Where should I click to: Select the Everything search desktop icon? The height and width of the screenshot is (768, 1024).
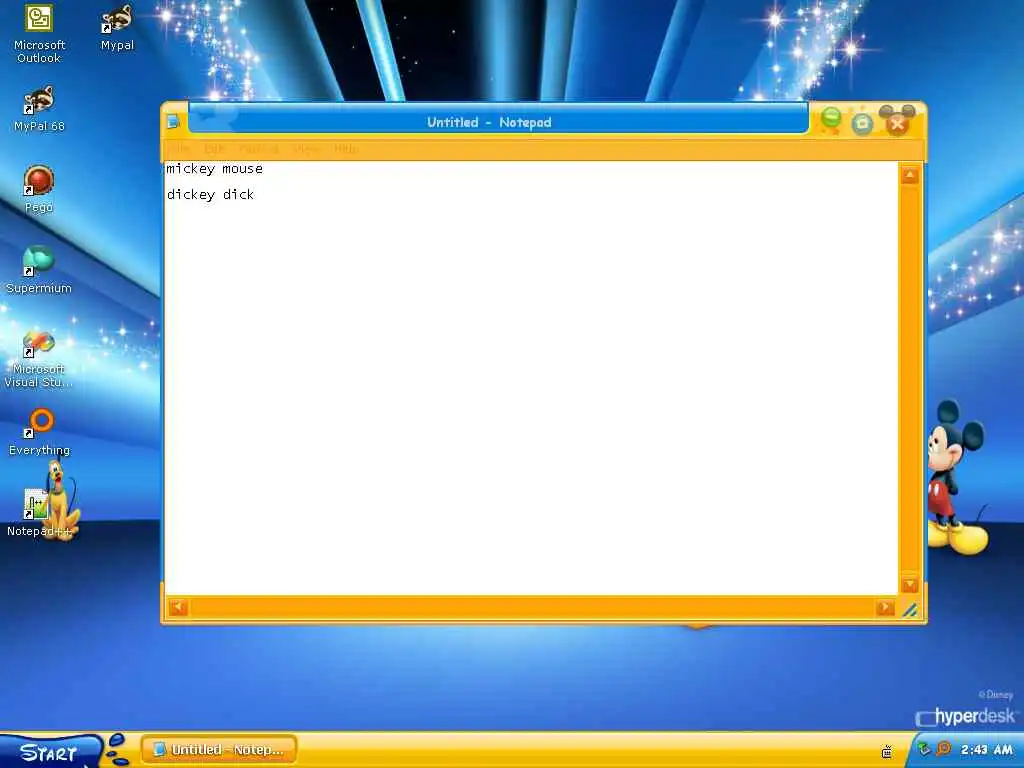pyautogui.click(x=39, y=432)
